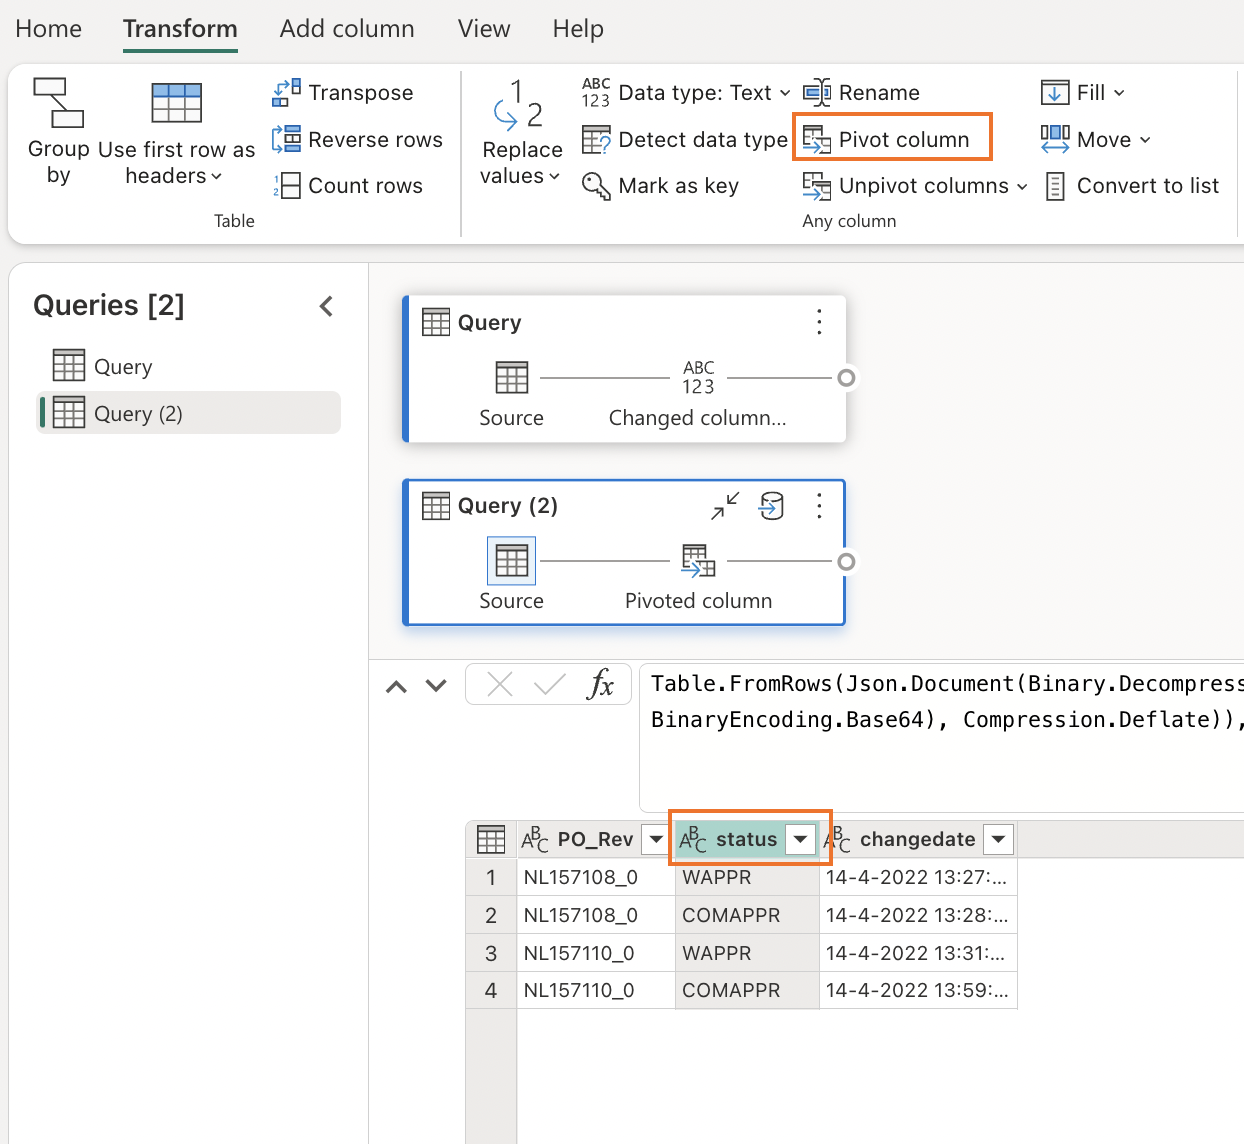Open the Data type: Text dropdown
The width and height of the screenshot is (1244, 1144).
click(686, 92)
